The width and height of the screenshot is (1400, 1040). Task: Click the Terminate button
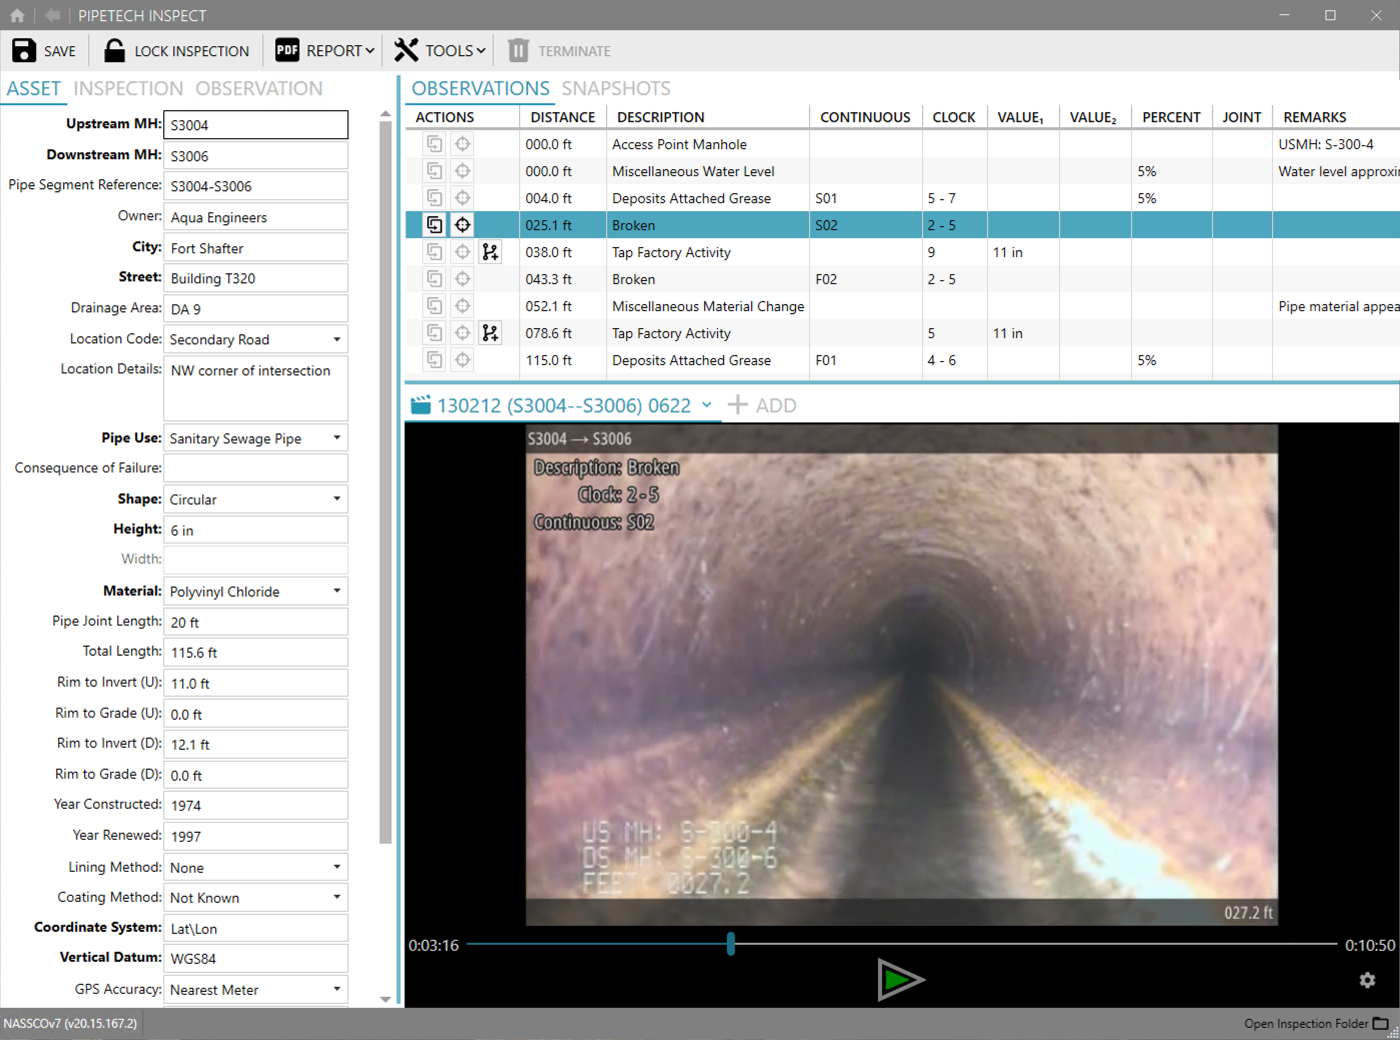[560, 51]
